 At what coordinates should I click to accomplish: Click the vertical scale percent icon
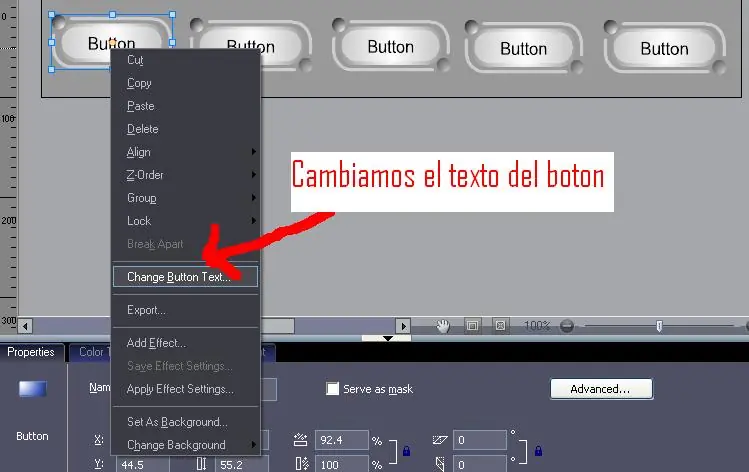pyautogui.click(x=302, y=464)
